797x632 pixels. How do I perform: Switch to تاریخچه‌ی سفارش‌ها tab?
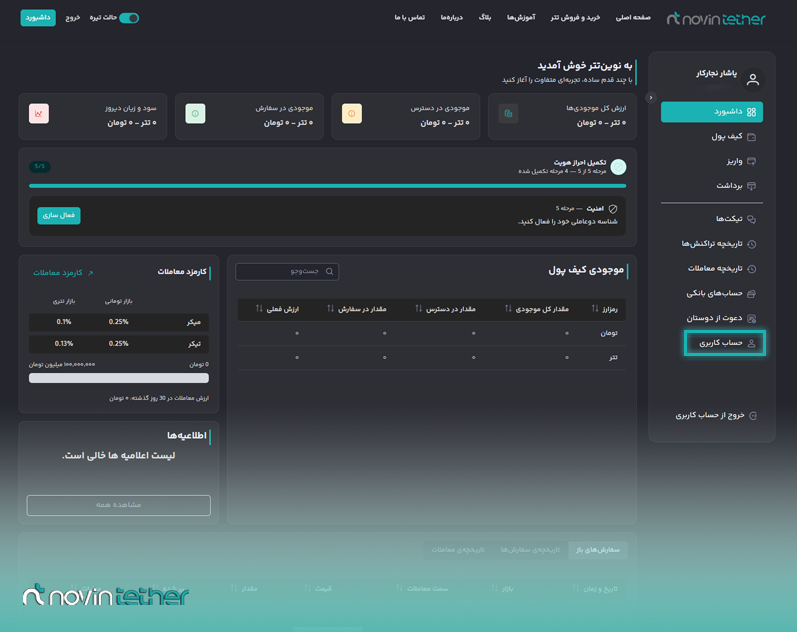point(530,550)
